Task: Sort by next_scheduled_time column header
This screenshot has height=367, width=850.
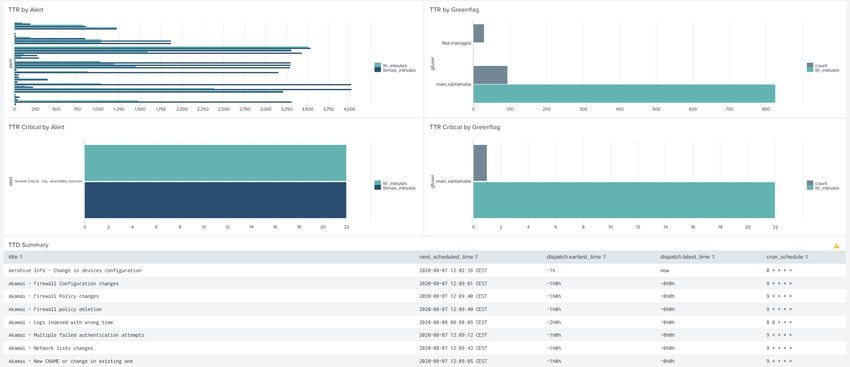Action: click(448, 256)
